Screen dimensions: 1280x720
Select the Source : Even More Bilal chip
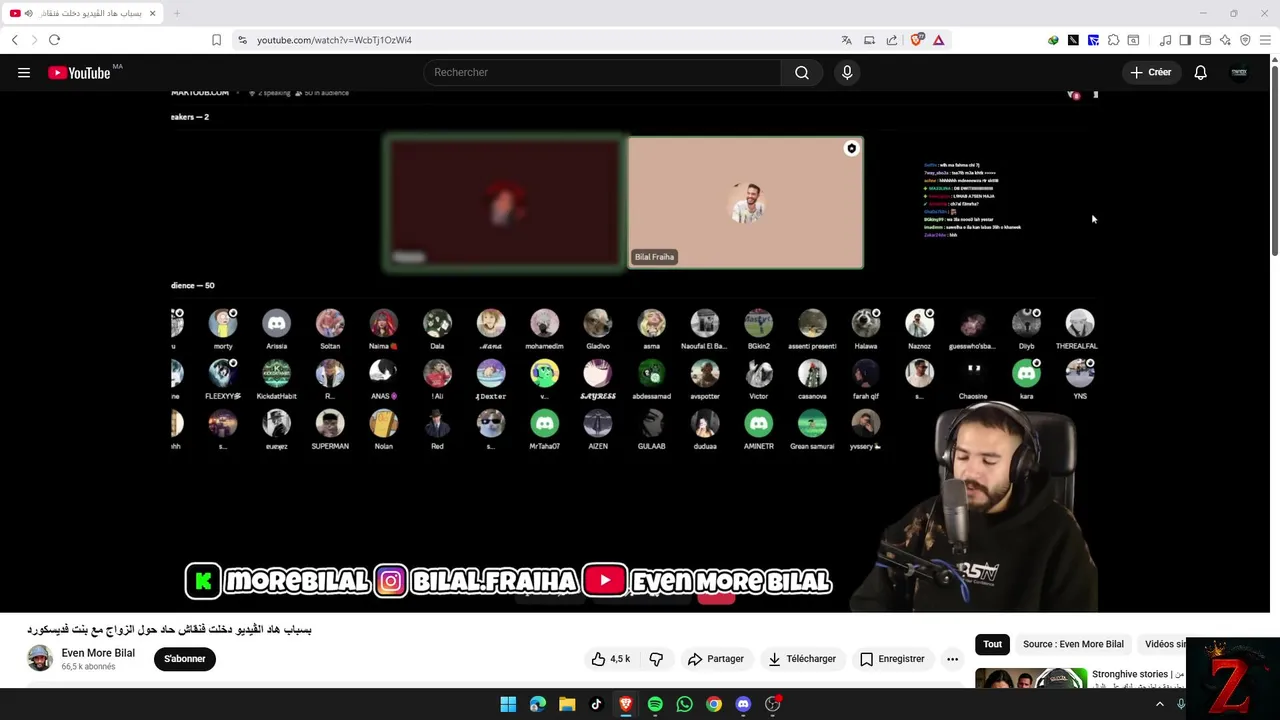tap(1073, 644)
